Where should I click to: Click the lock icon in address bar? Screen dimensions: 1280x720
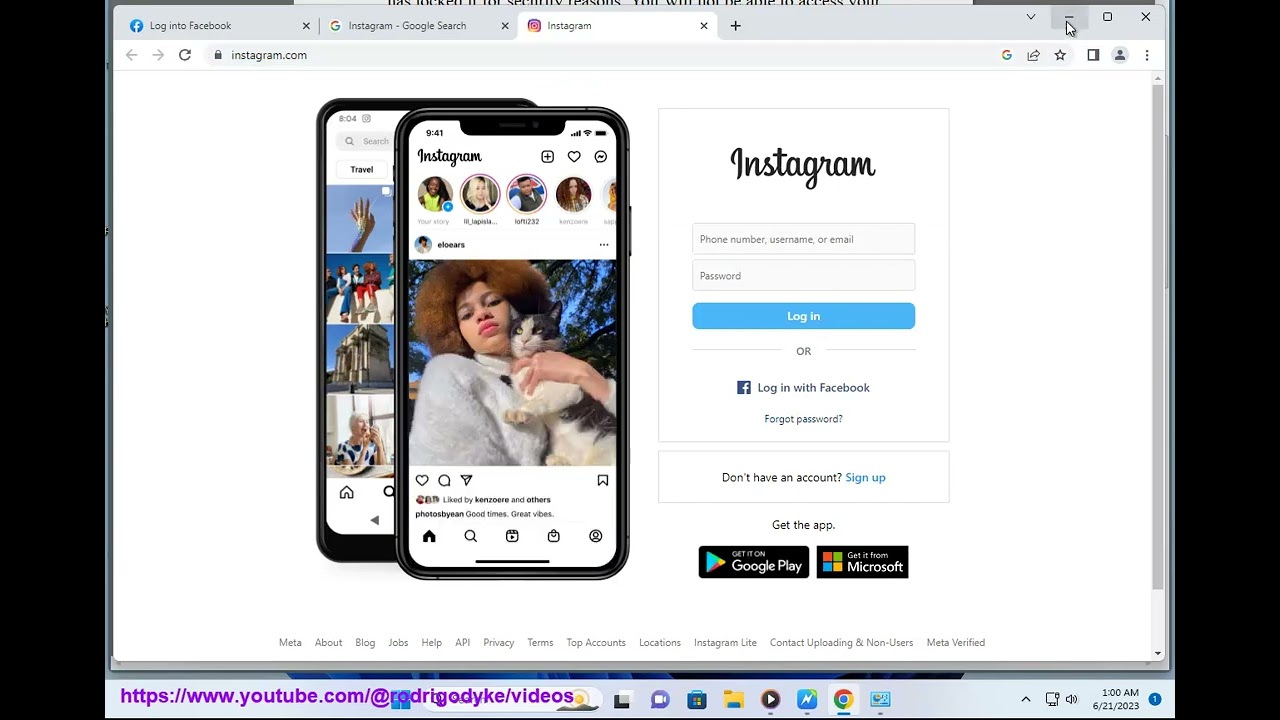pos(218,55)
